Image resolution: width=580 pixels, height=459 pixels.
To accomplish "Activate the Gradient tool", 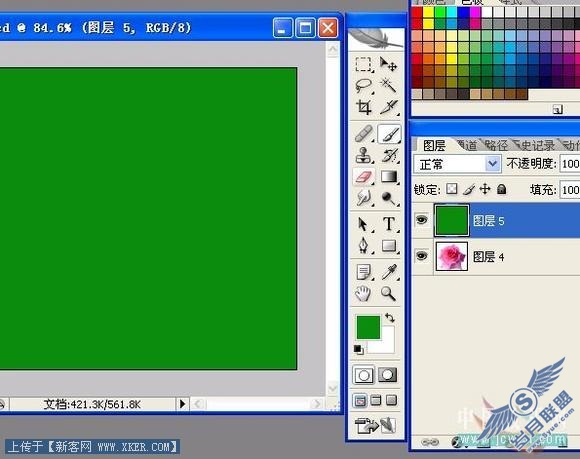I will [x=388, y=176].
